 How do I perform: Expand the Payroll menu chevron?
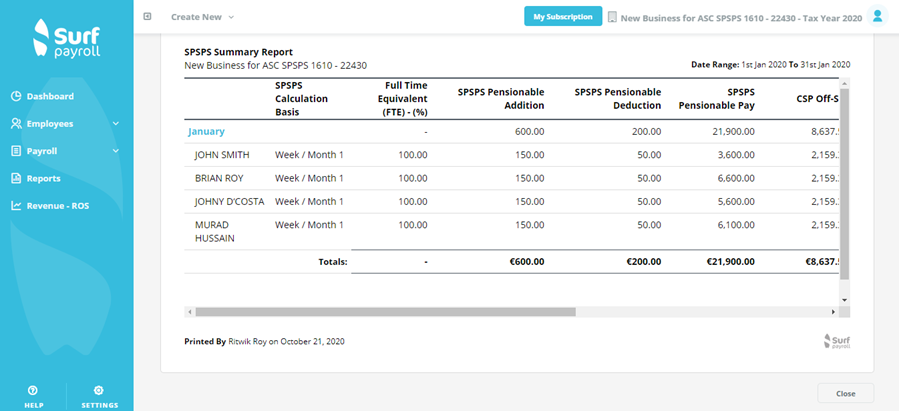point(116,151)
